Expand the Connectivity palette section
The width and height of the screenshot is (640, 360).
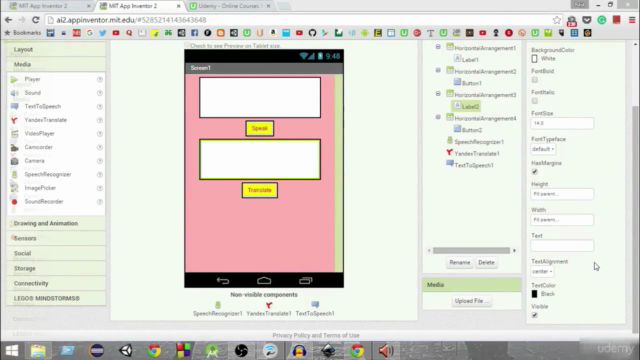56,283
